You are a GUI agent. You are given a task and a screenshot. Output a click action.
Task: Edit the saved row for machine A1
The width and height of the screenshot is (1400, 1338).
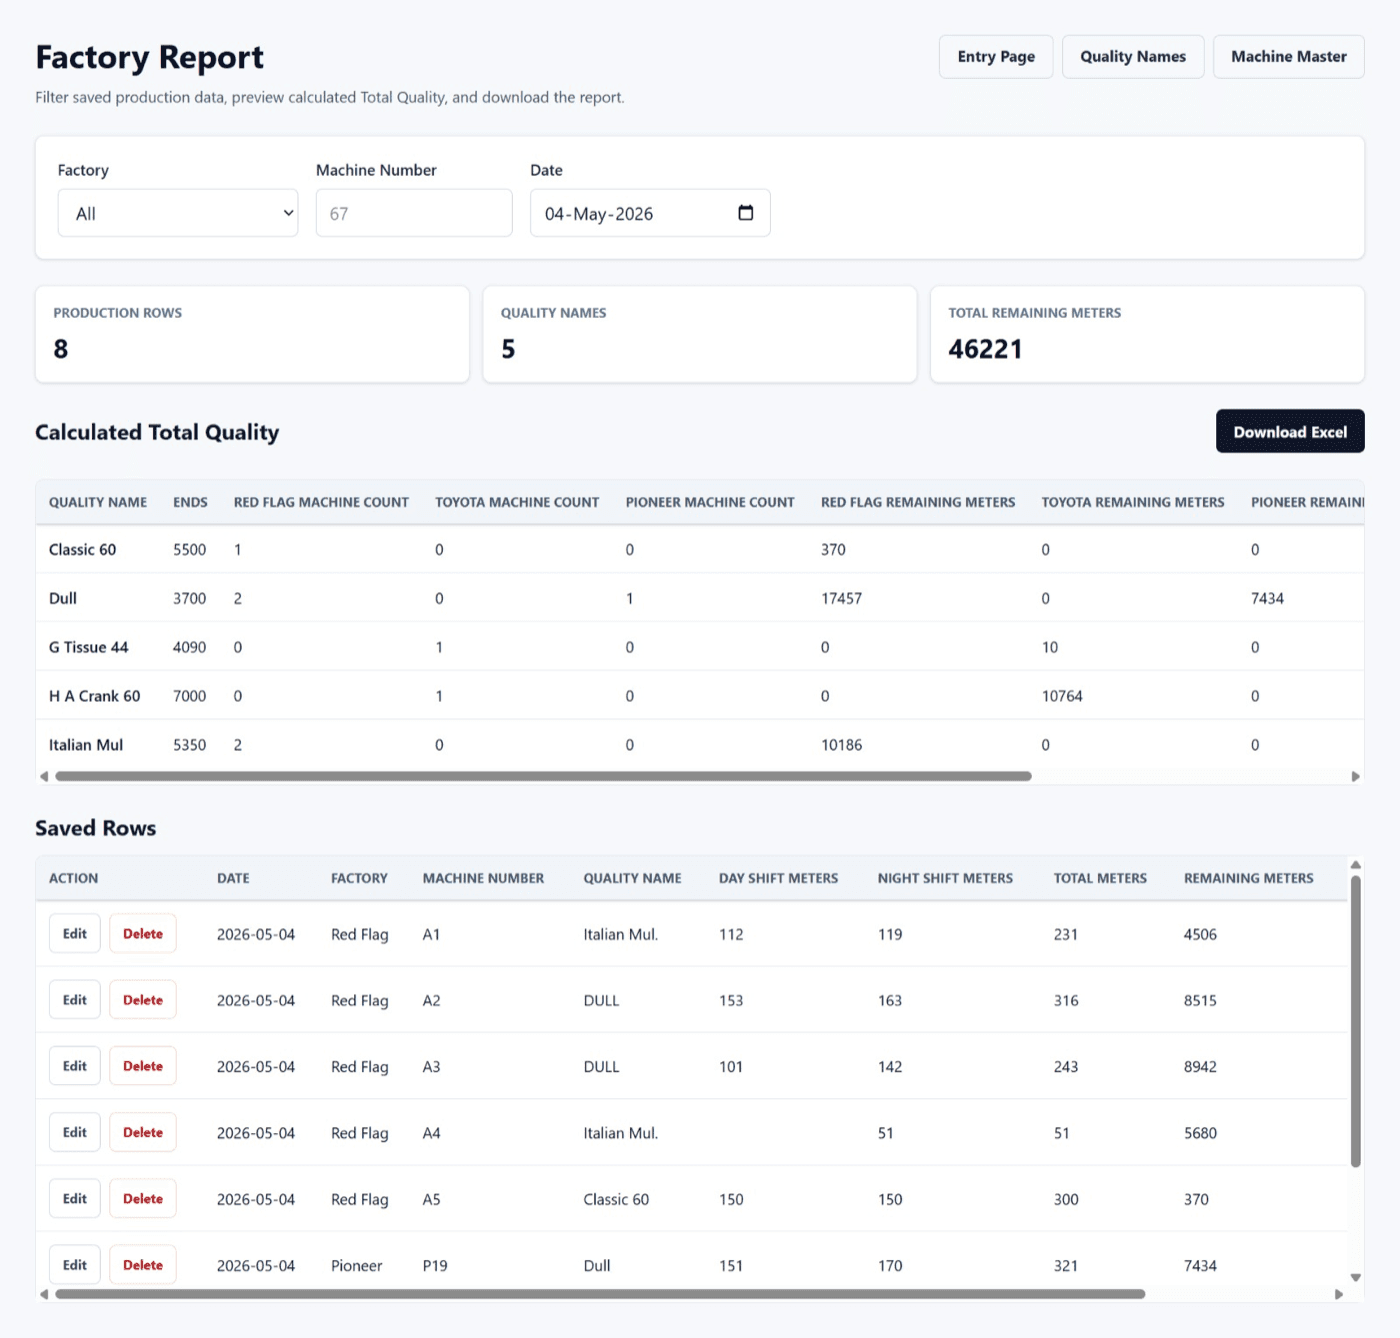pos(75,934)
